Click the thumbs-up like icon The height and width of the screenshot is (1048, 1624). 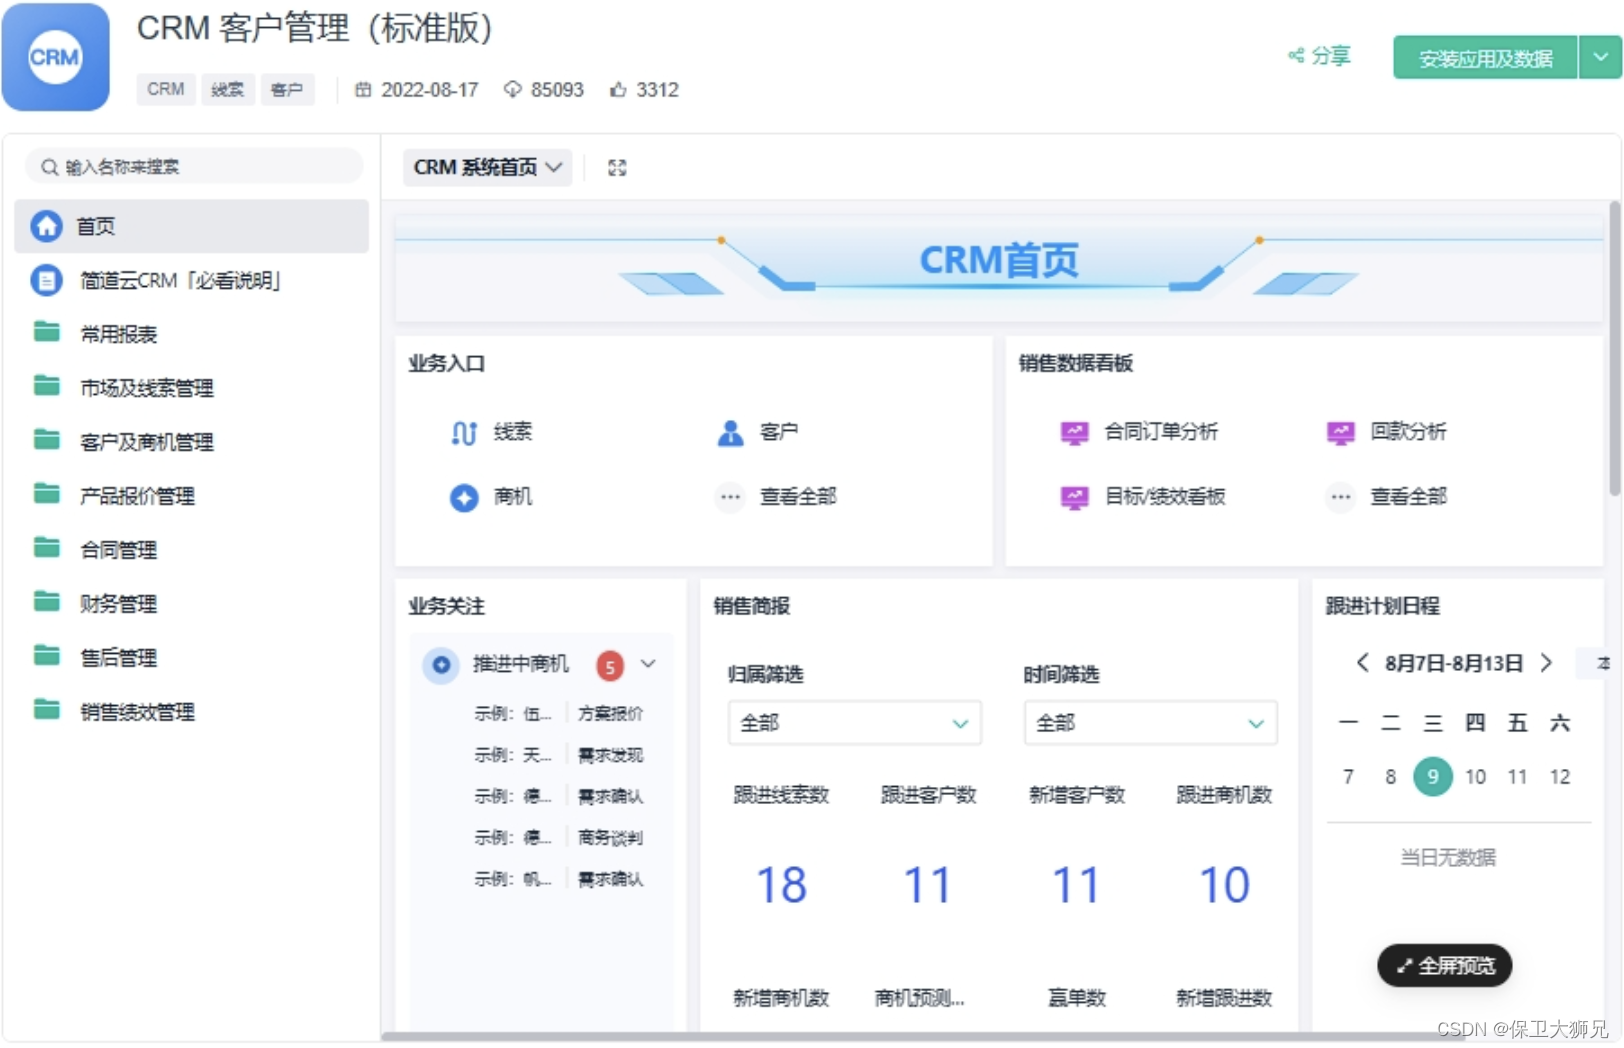coord(618,90)
